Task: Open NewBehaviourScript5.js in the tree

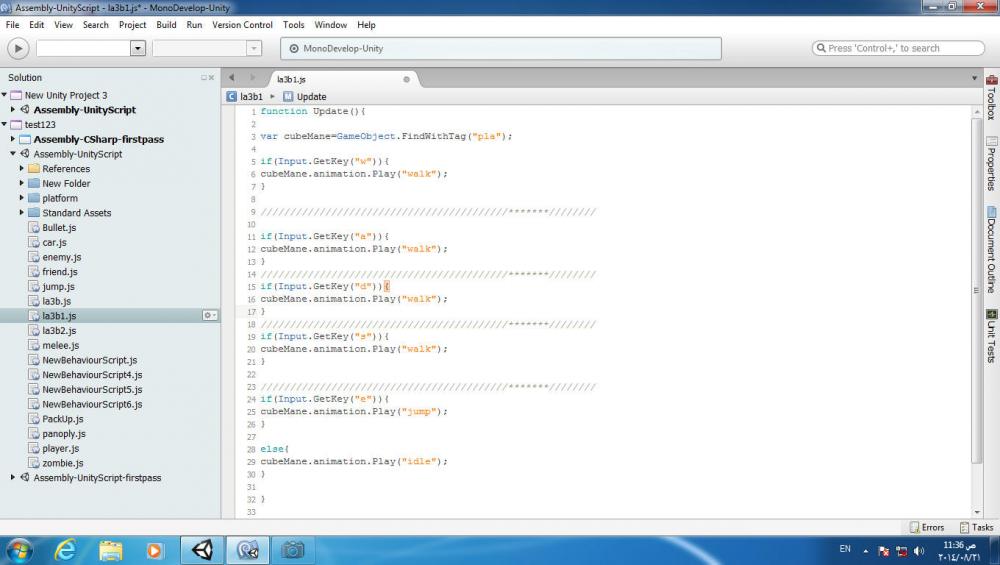Action: (x=92, y=390)
